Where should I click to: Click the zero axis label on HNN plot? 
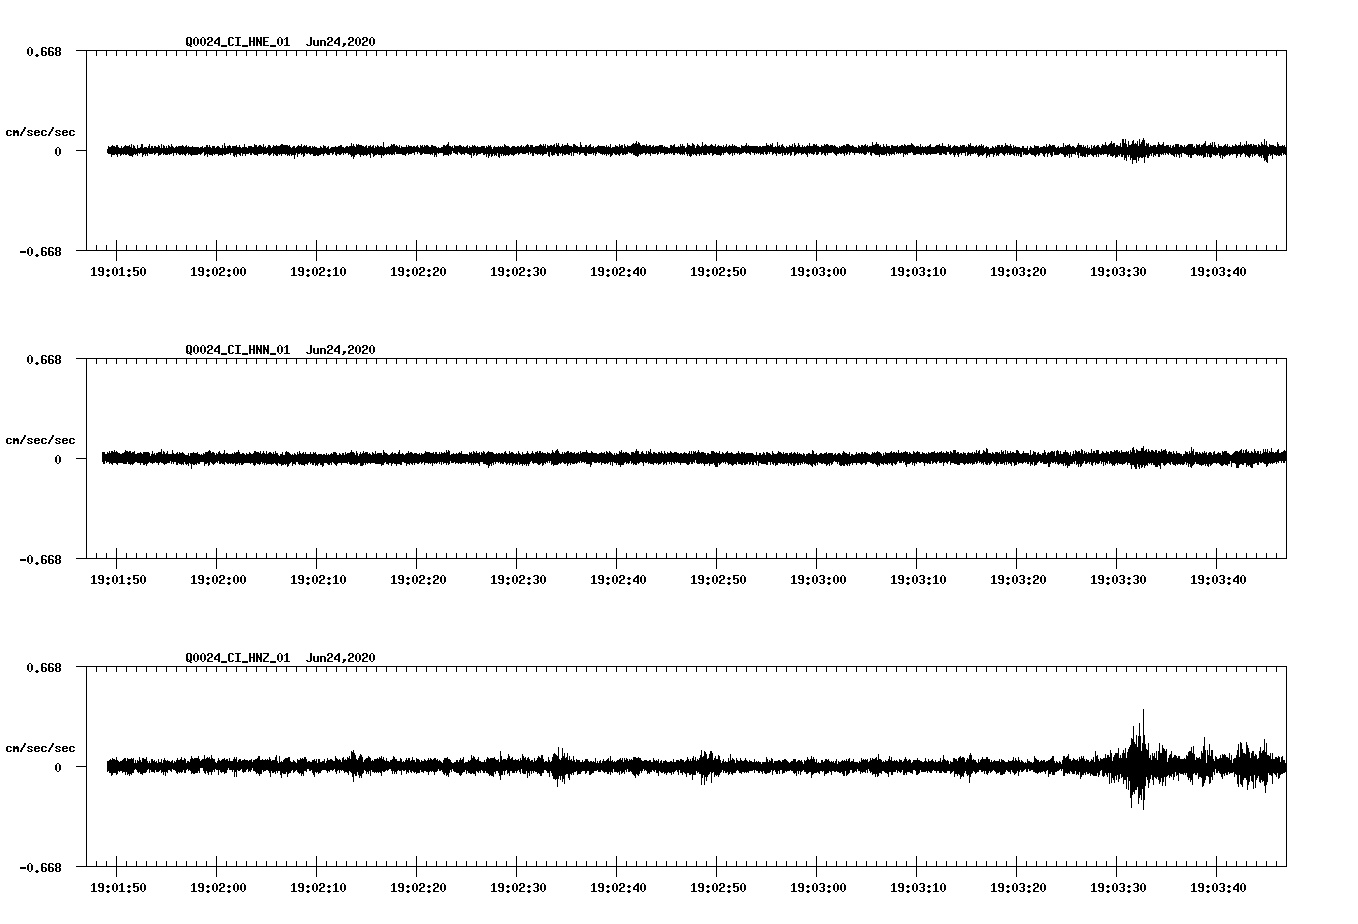[x=58, y=459]
